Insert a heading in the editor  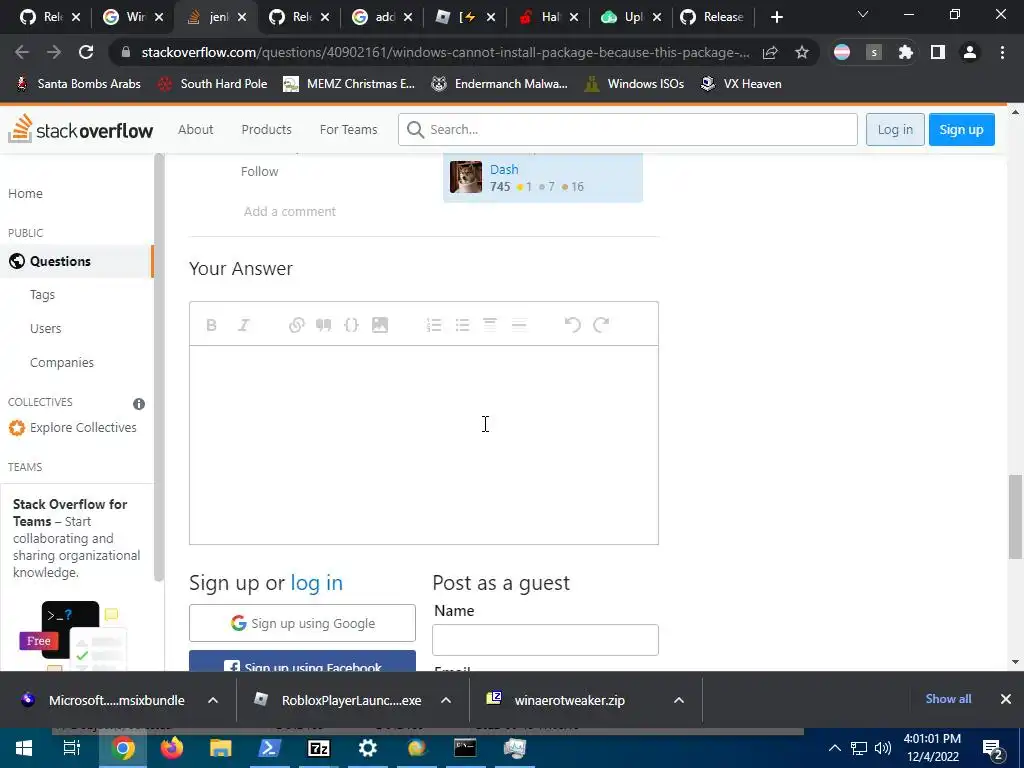point(490,325)
